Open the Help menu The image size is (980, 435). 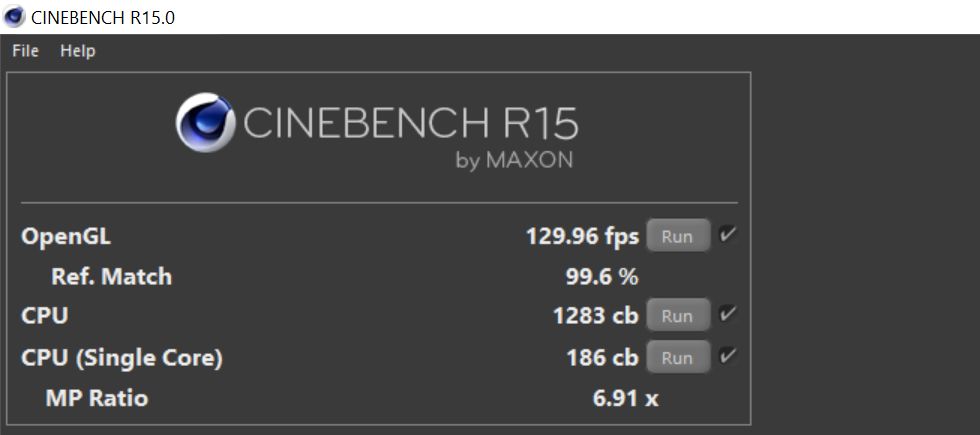pos(78,51)
